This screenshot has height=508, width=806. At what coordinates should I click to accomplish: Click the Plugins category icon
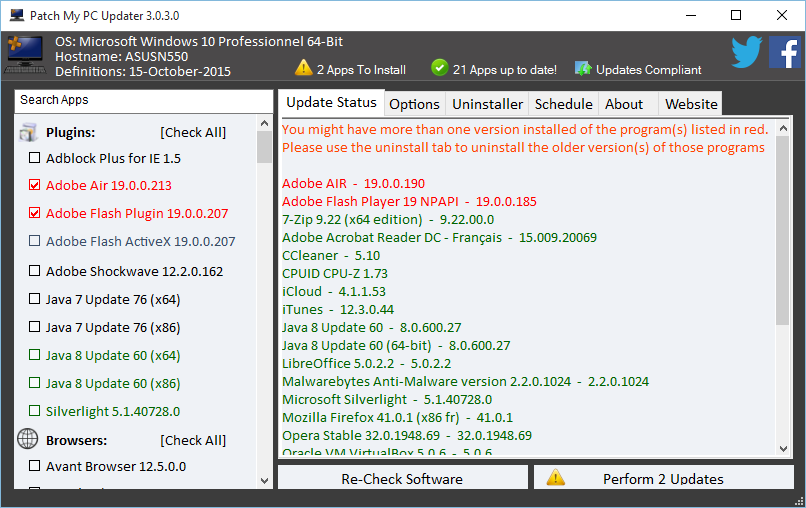[x=28, y=132]
